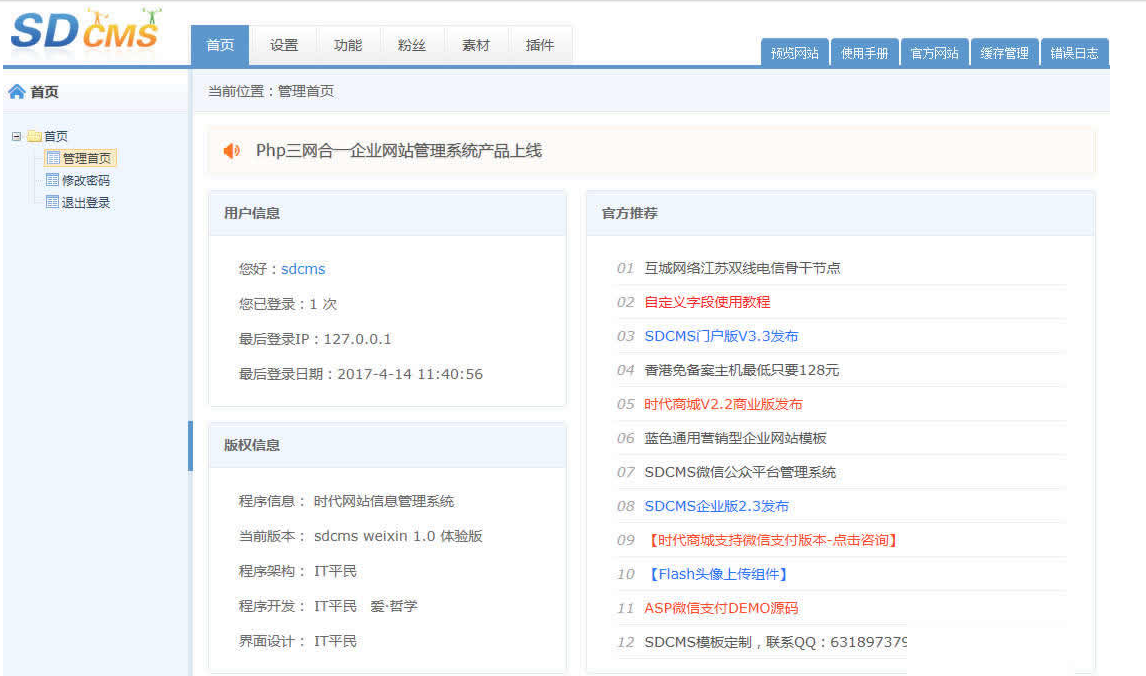Click the 缓存管理 button

pos(1004,51)
